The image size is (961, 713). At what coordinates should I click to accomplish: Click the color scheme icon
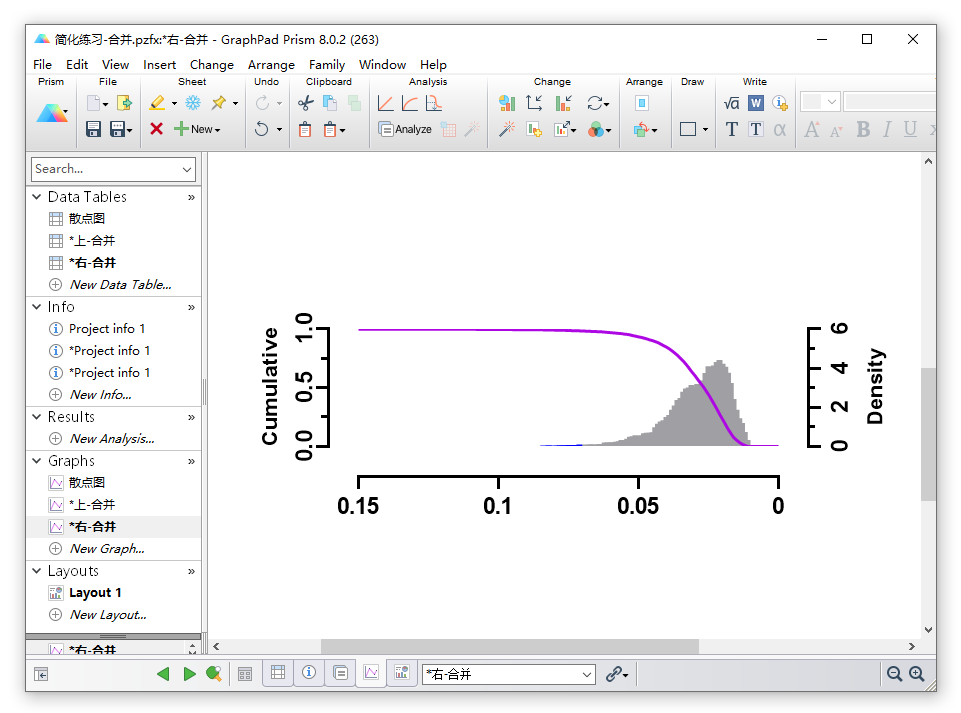(596, 129)
